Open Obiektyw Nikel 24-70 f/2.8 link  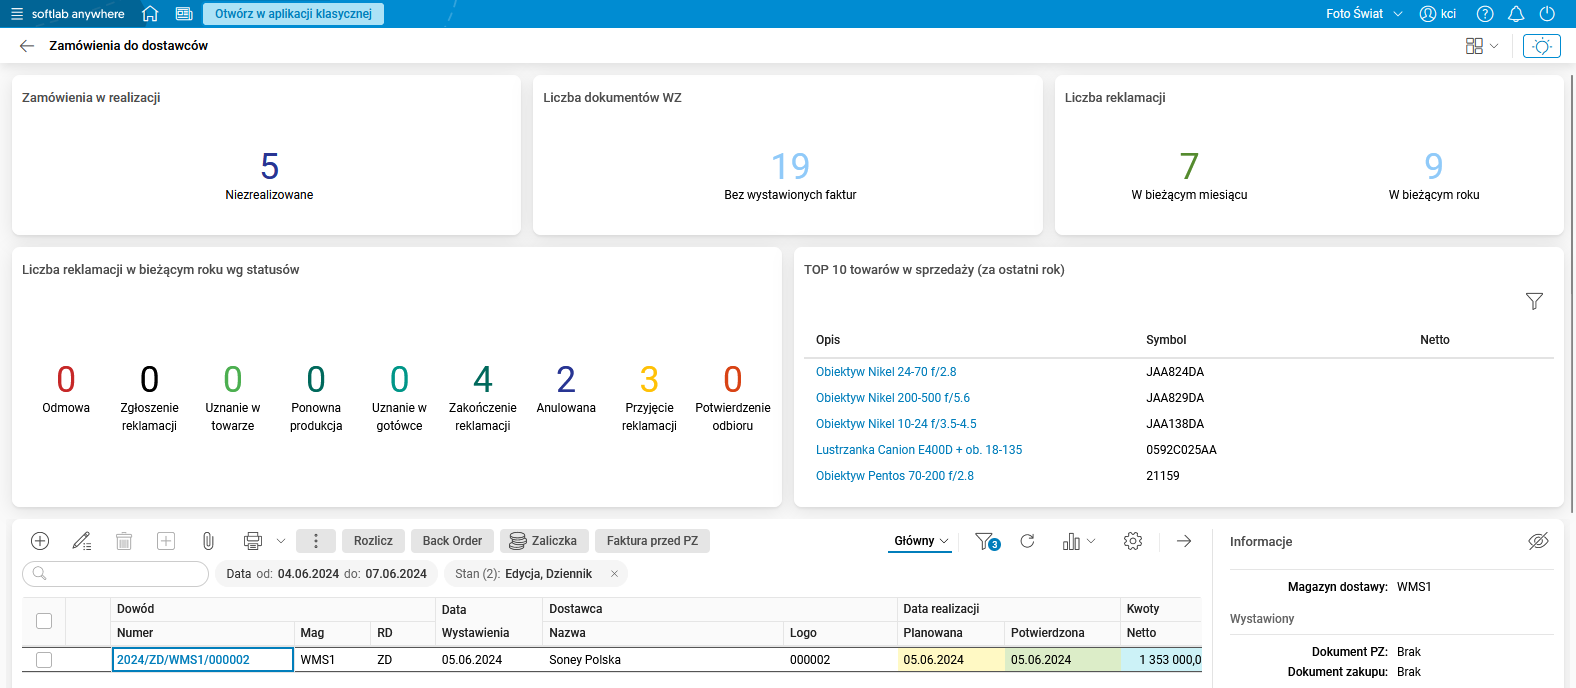pos(886,372)
